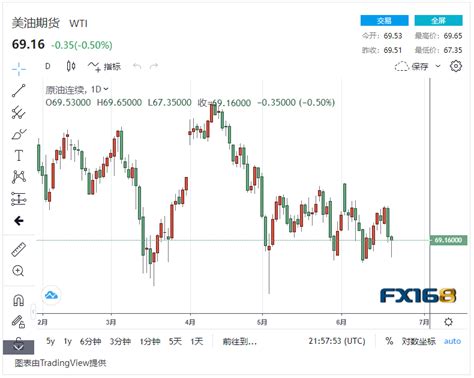This screenshot has width=474, height=378.
Task: Enable auto scale option
Action: [452, 341]
